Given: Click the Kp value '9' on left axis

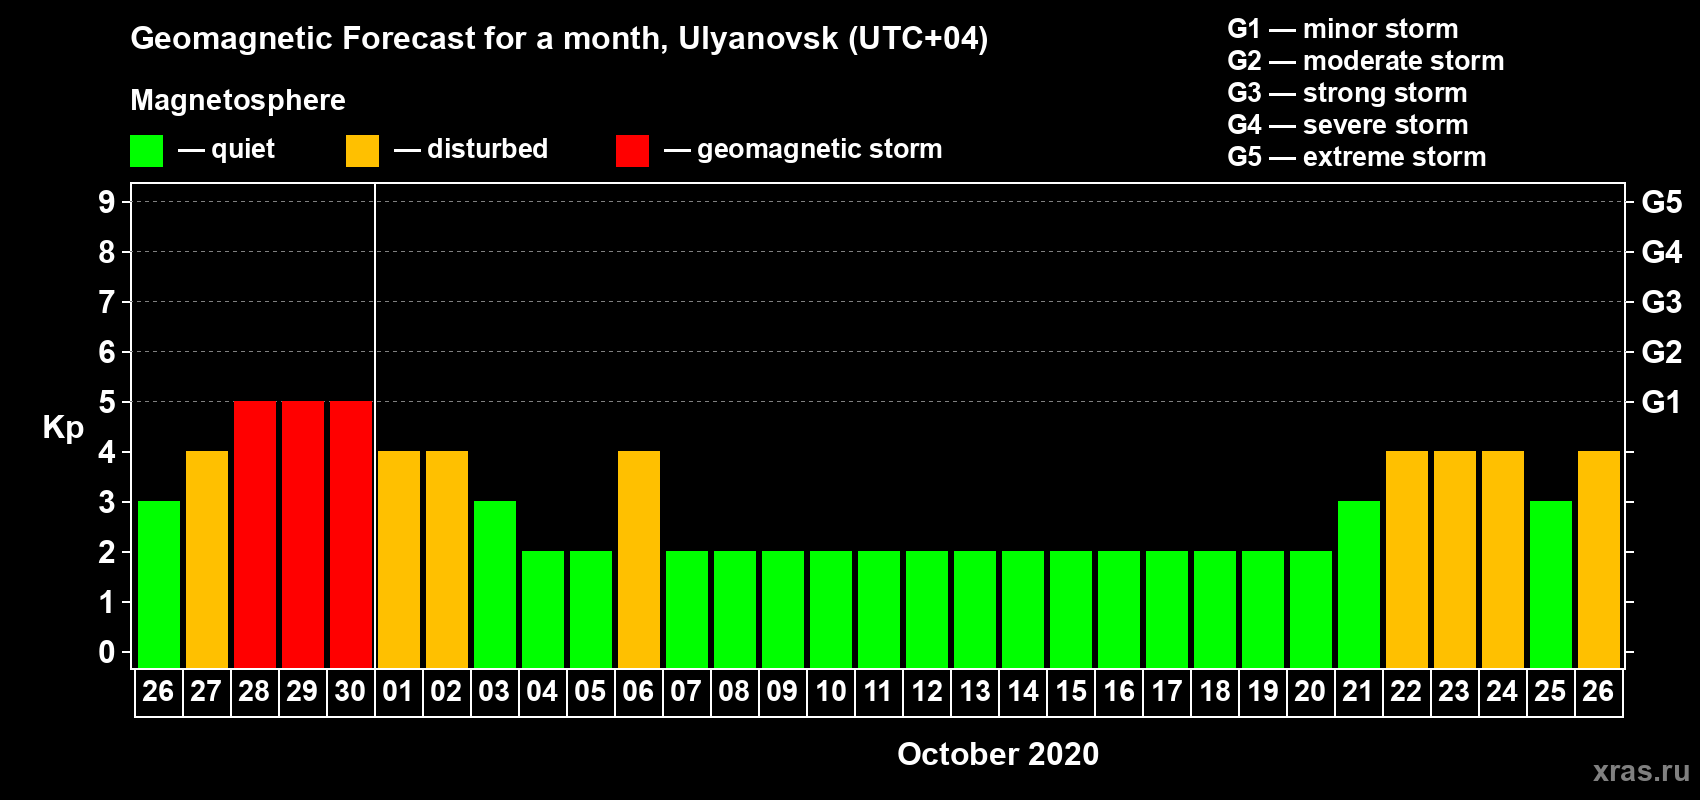Looking at the screenshot, I should pyautogui.click(x=107, y=202).
